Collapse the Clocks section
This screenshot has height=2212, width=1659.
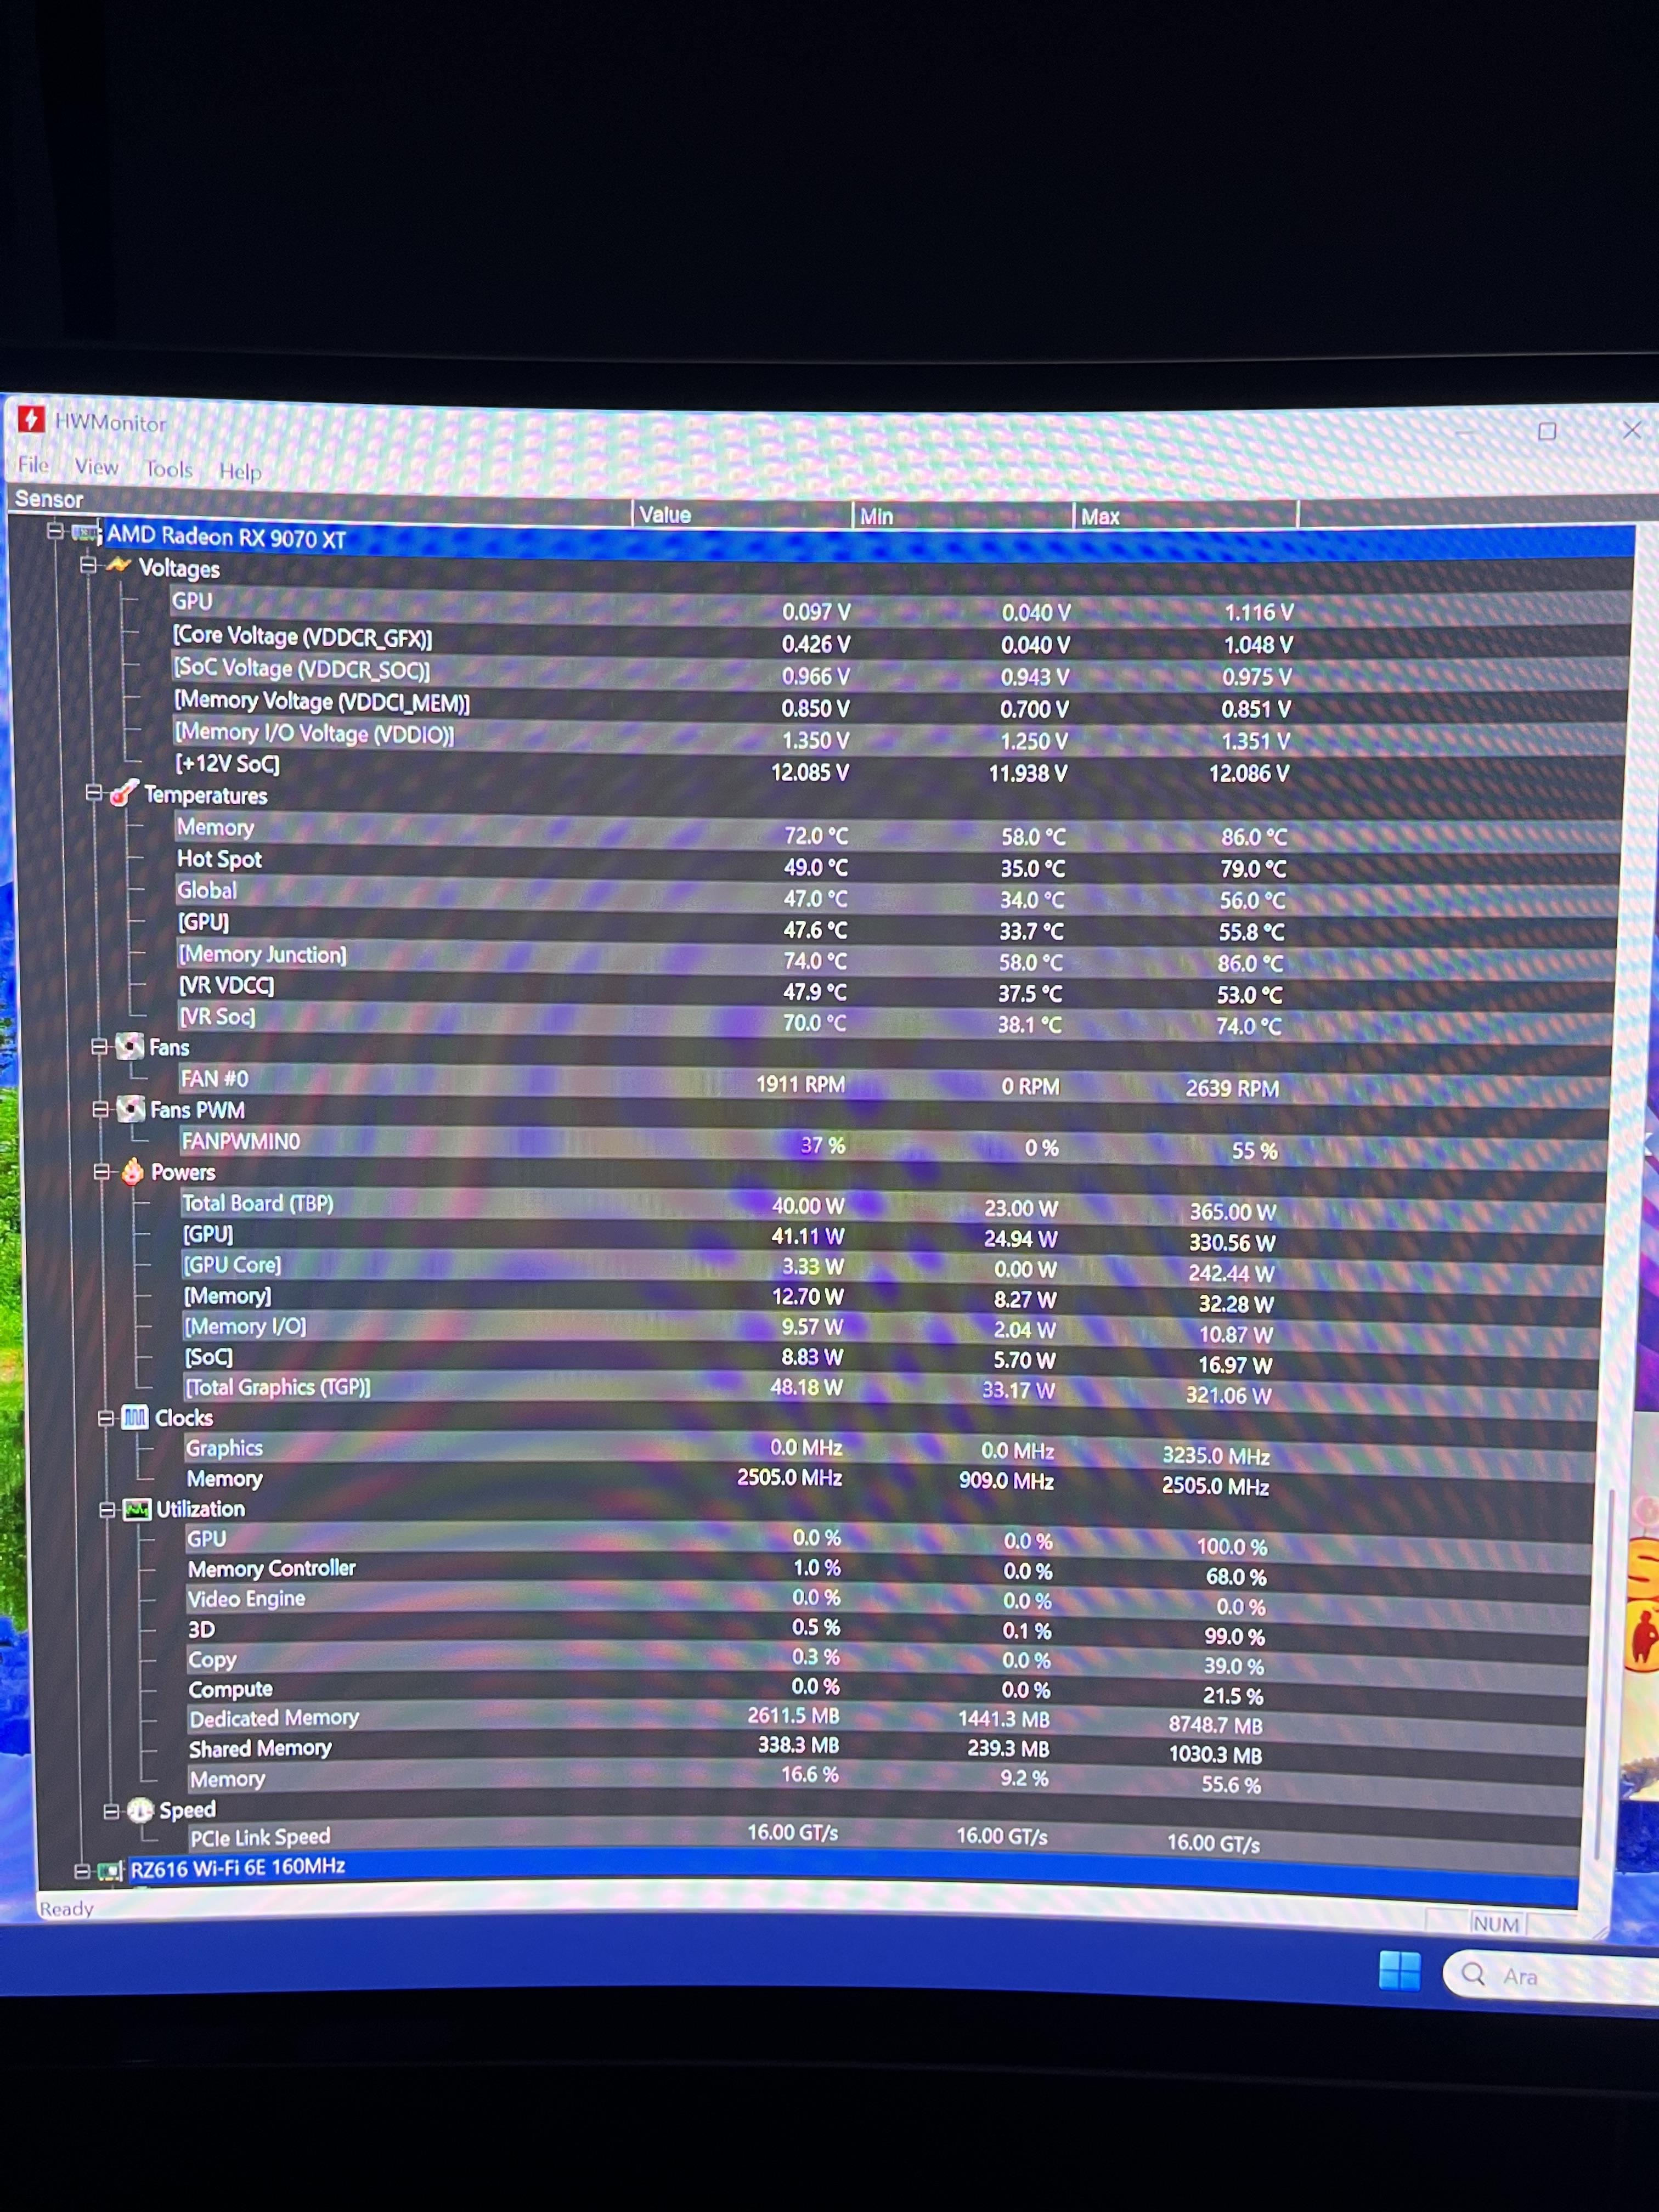point(106,1418)
